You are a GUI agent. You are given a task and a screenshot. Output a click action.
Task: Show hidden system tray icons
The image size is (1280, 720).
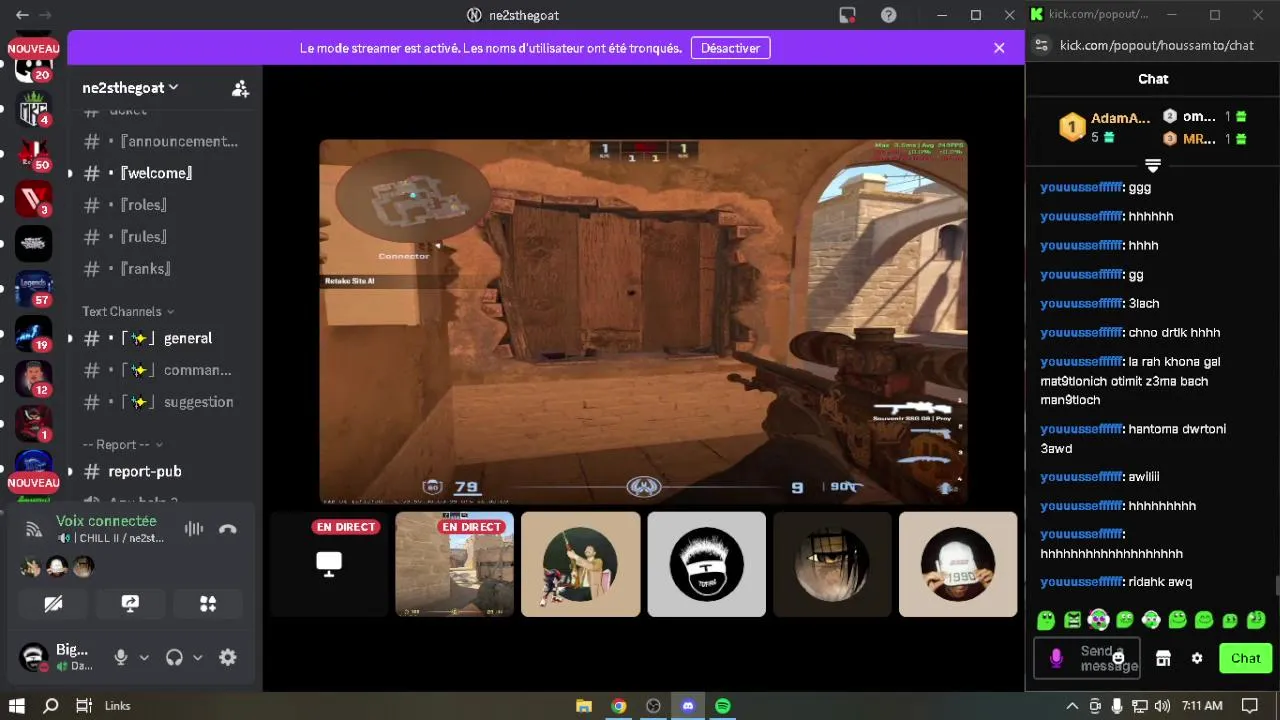click(1072, 706)
